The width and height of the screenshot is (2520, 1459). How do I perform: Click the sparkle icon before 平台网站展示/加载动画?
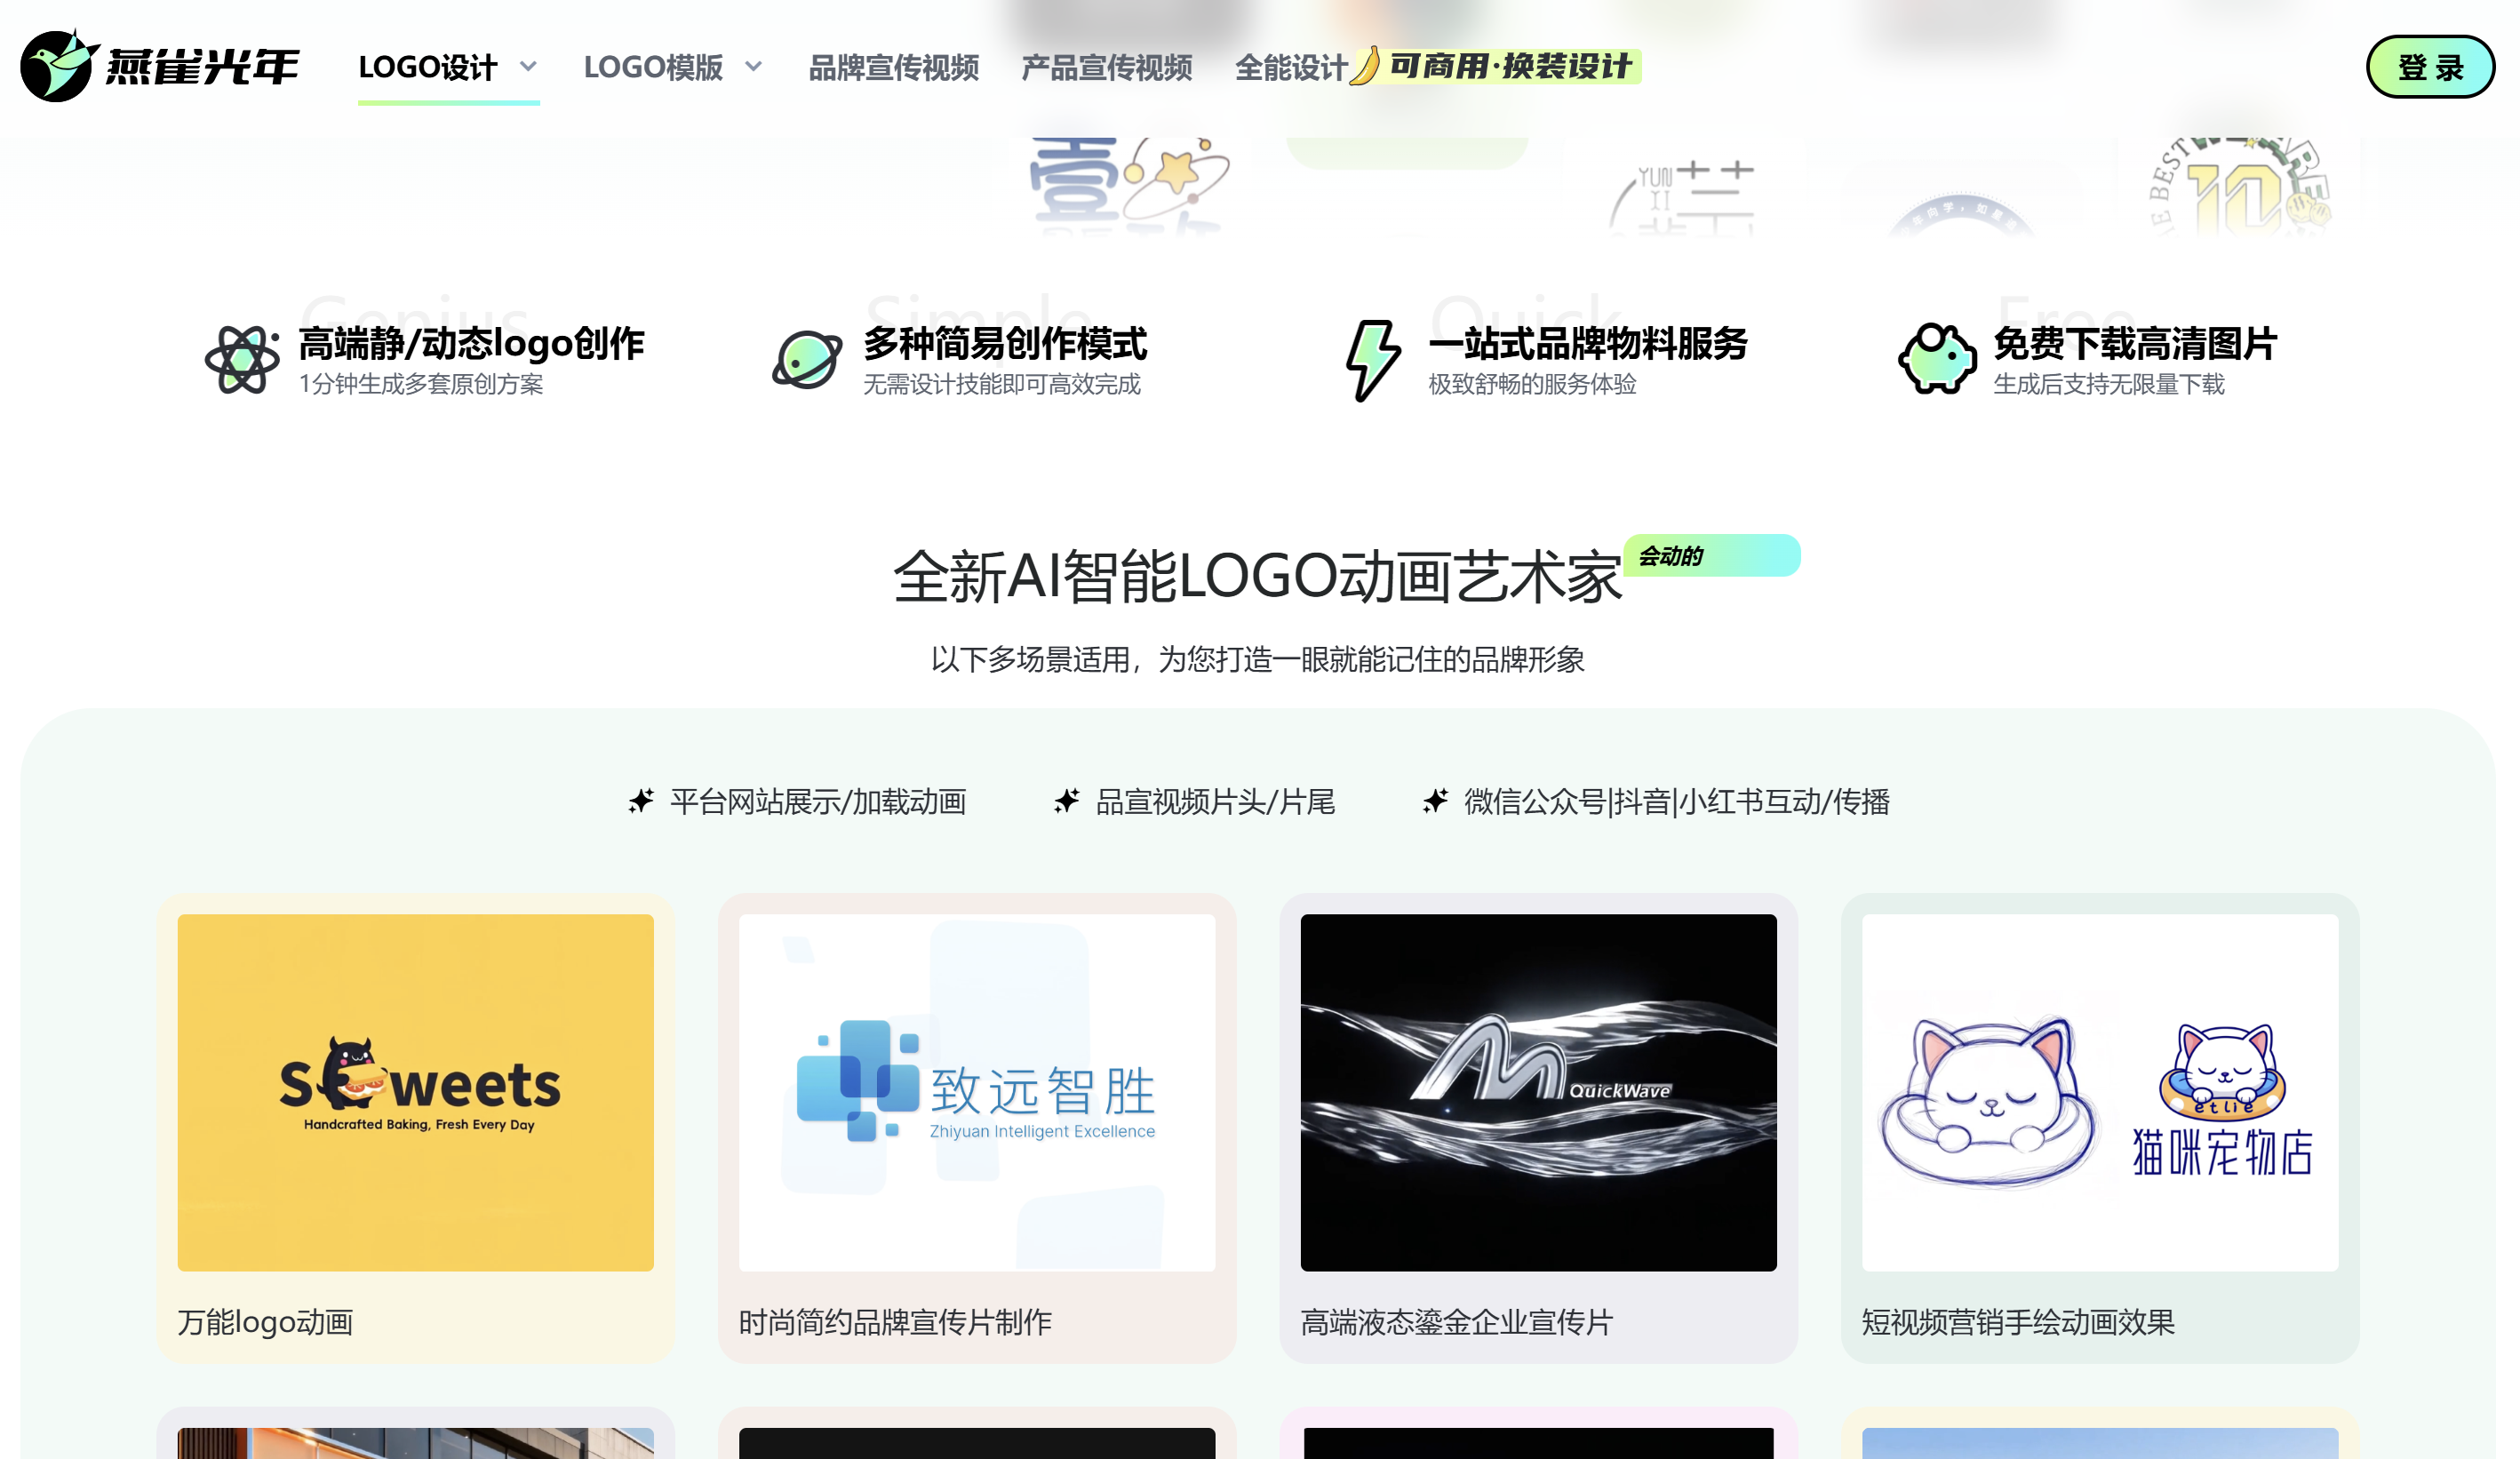(x=641, y=801)
